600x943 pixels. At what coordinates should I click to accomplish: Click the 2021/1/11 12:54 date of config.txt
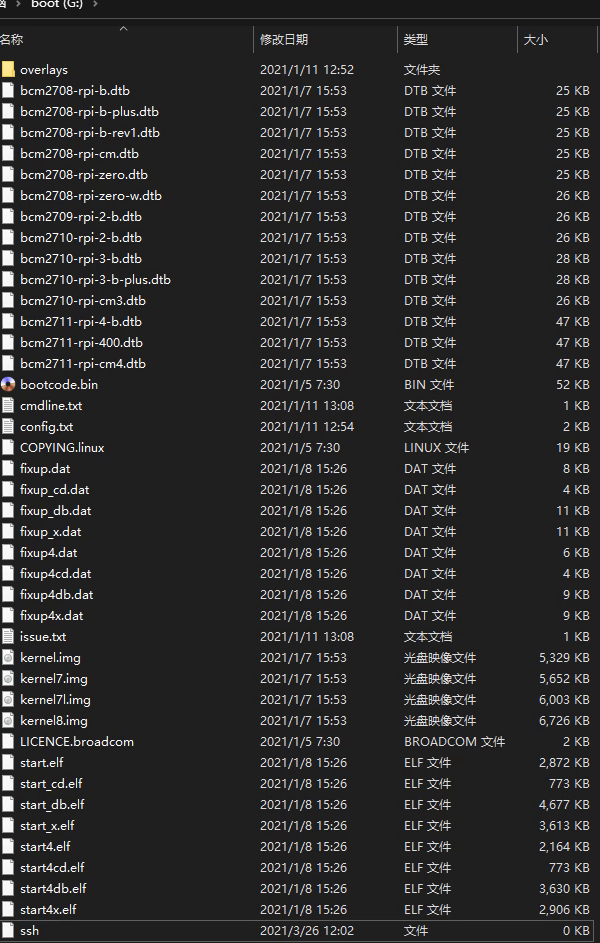coord(307,427)
